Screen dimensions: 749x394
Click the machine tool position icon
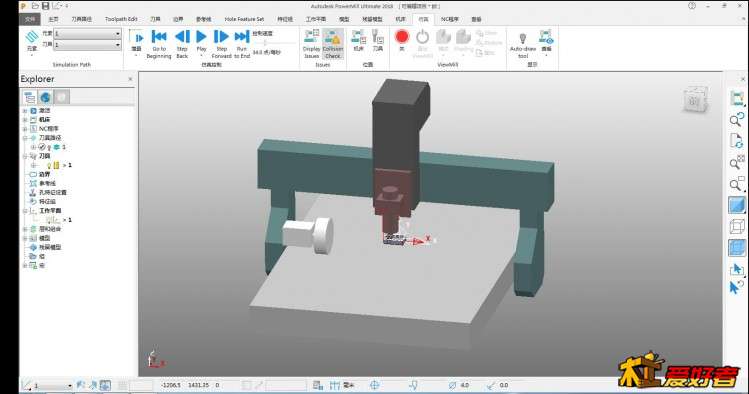tap(358, 37)
